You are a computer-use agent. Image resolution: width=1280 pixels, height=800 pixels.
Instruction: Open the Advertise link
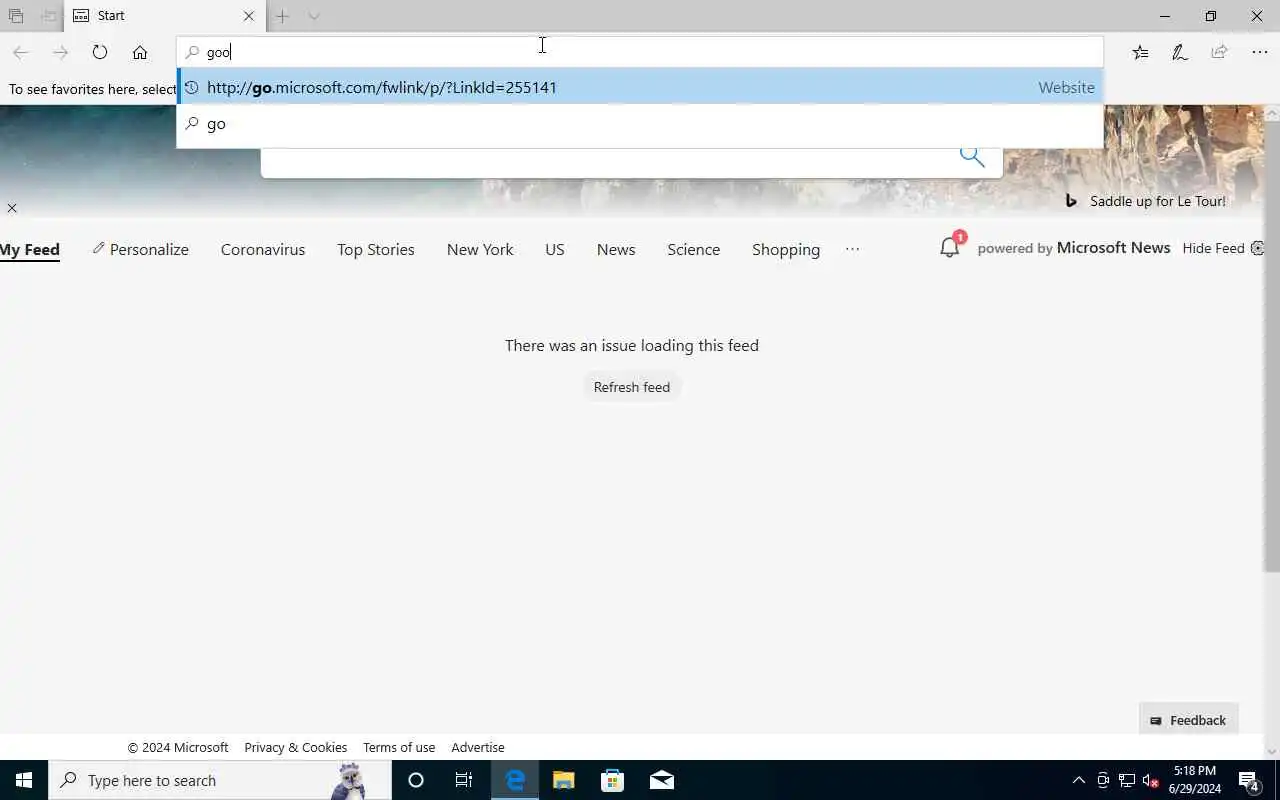tap(478, 747)
